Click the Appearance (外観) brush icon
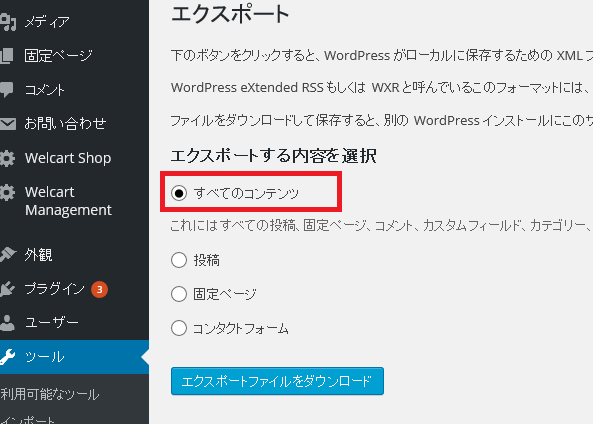Screen dimensions: 593x424 coord(8,255)
